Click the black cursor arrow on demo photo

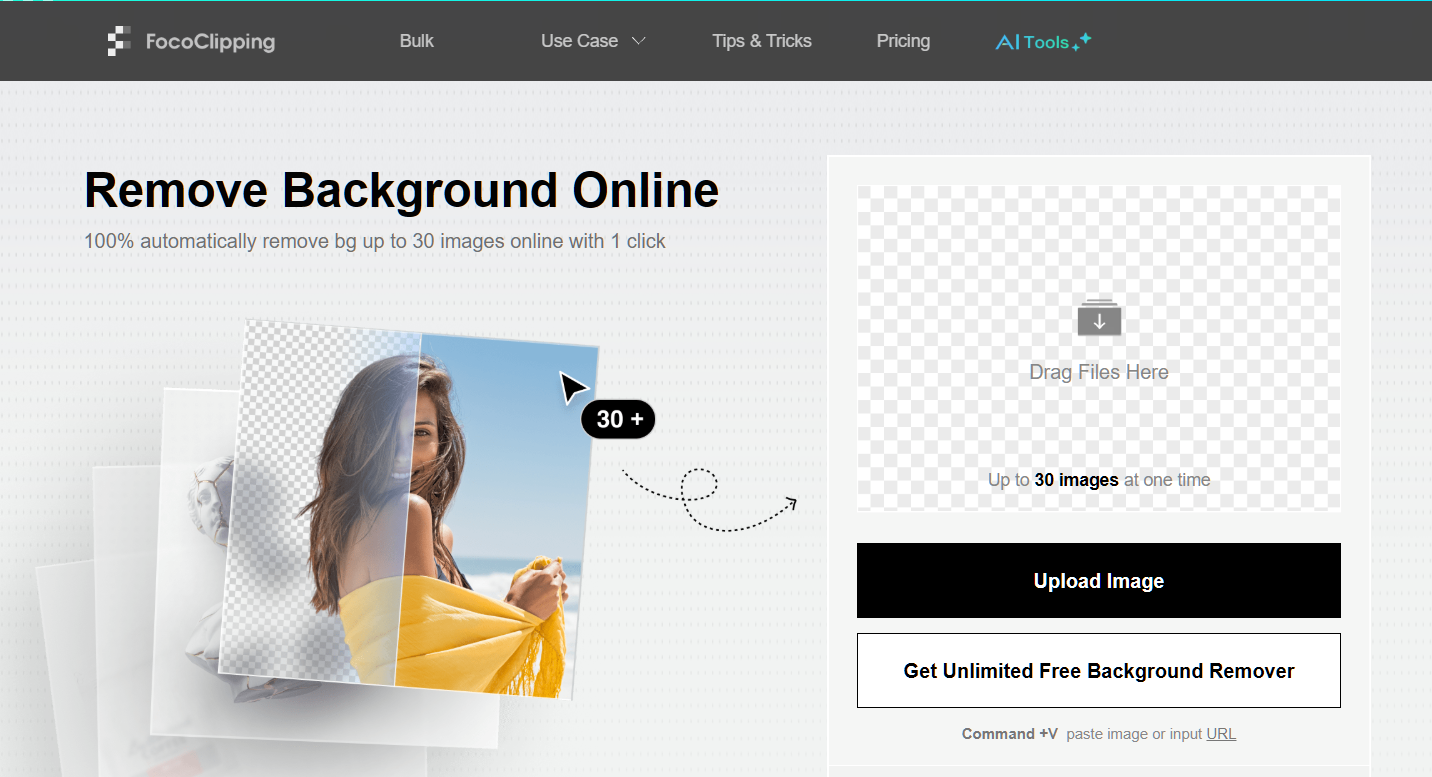pyautogui.click(x=573, y=388)
